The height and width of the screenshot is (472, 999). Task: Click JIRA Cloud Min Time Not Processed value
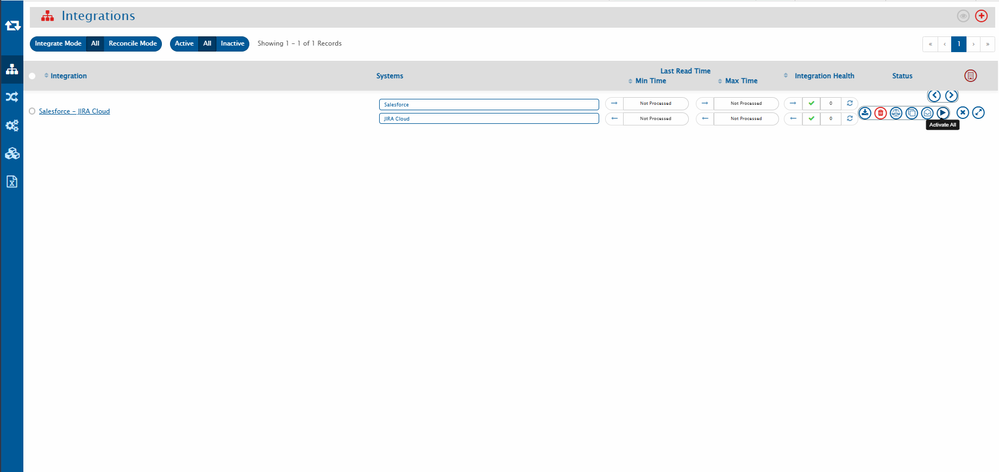(656, 118)
